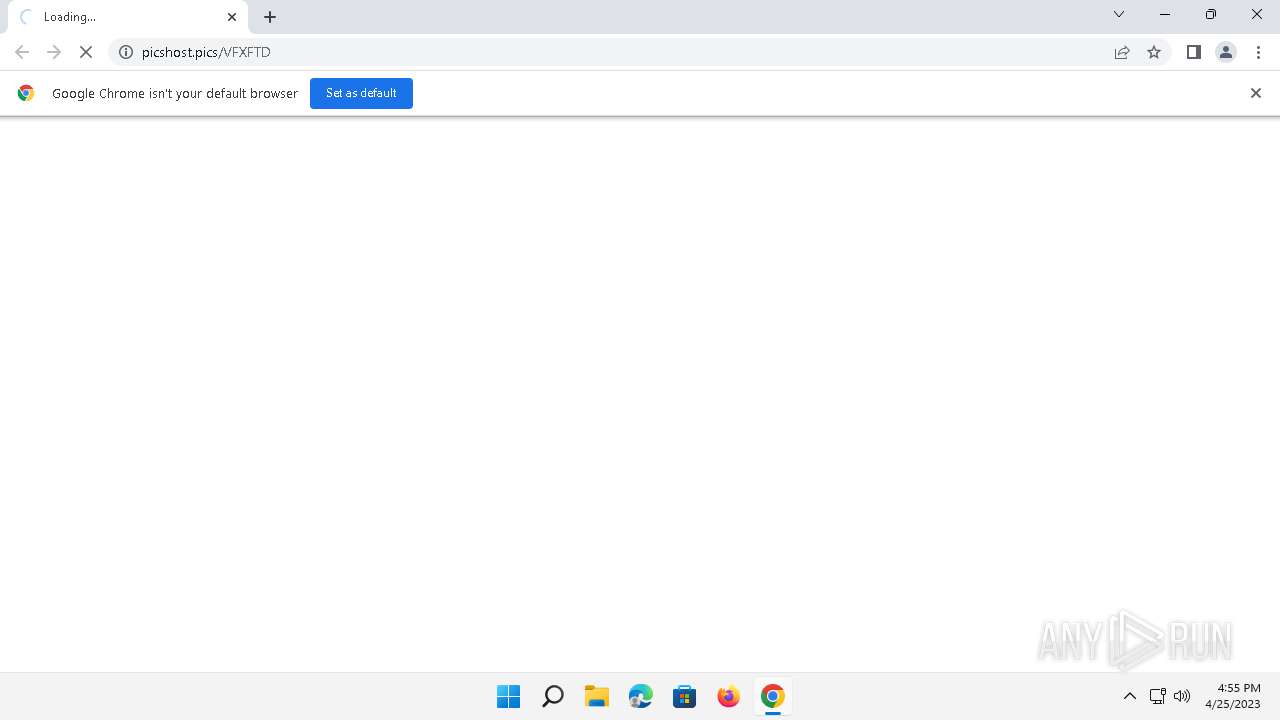The image size is (1280, 720).
Task: Select Google Chrome on the taskbar
Action: [773, 696]
